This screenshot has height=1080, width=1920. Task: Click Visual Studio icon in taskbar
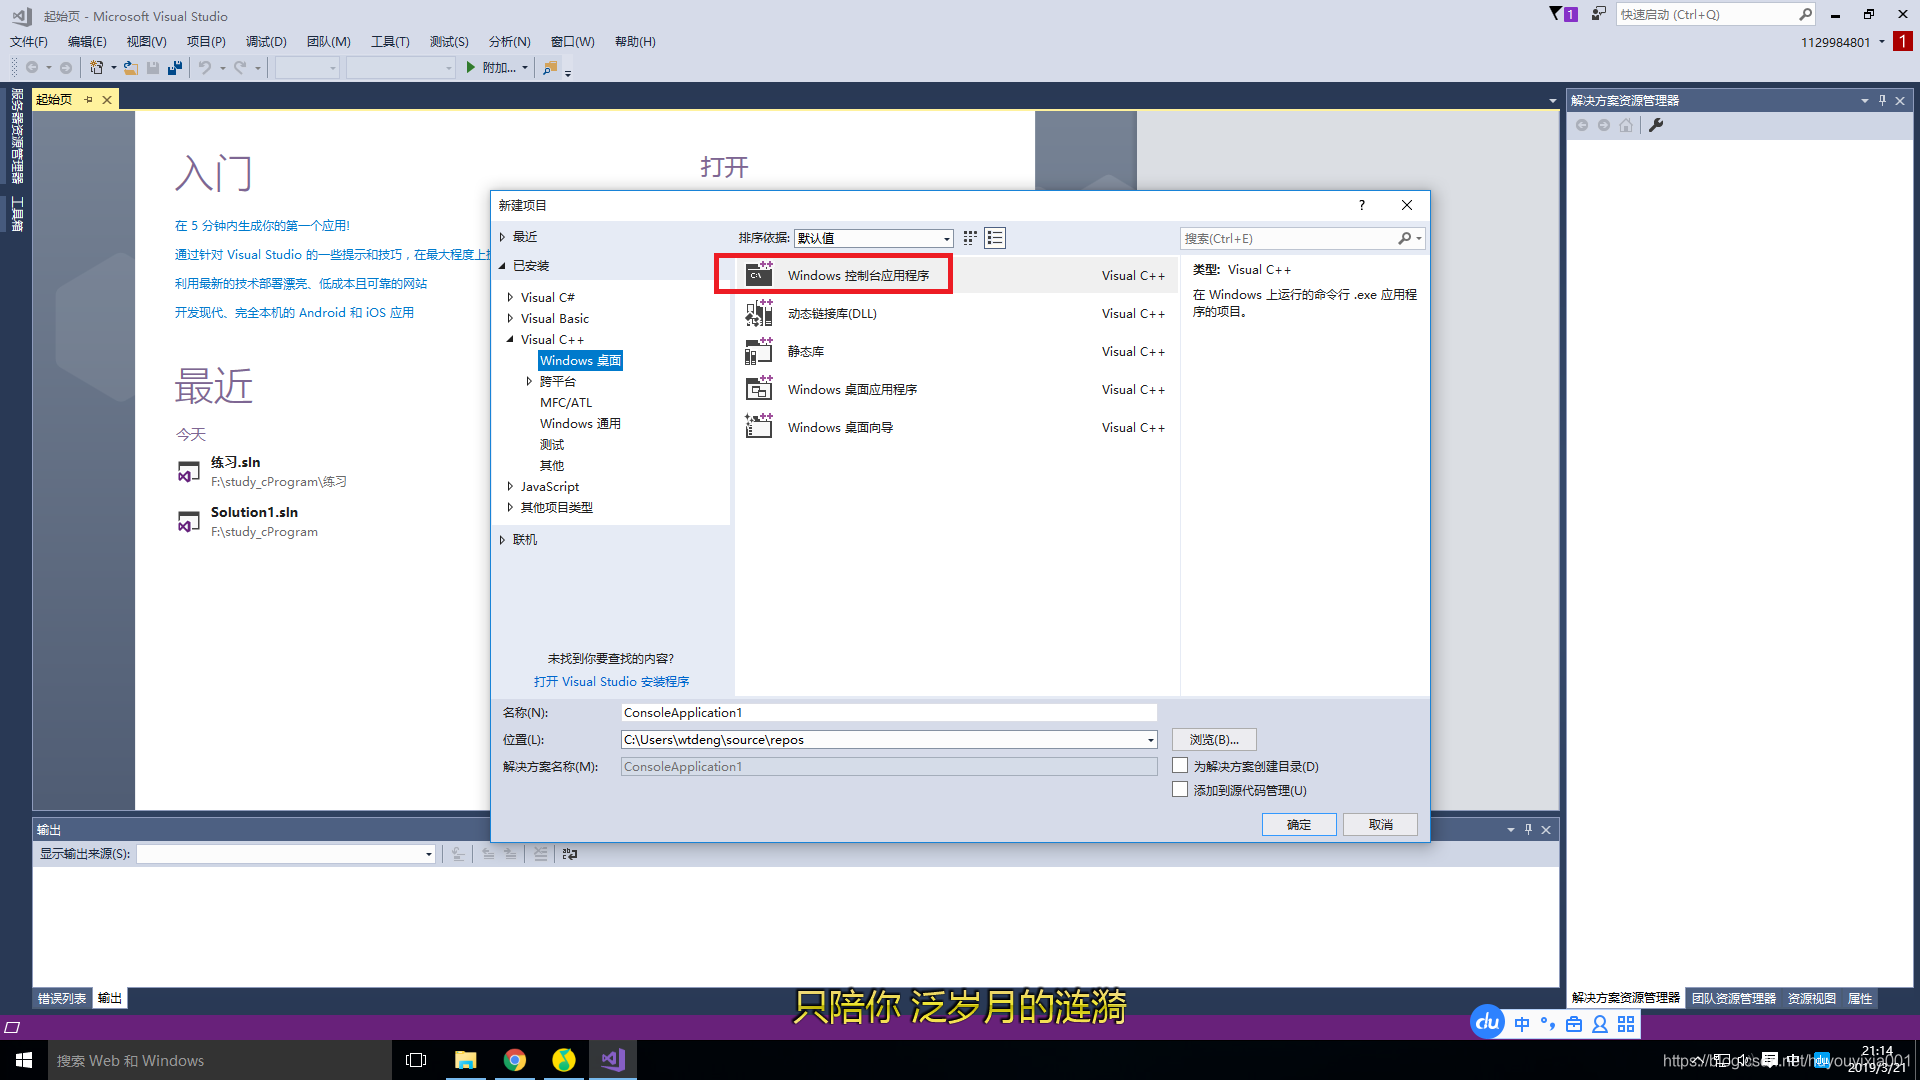(x=613, y=1060)
